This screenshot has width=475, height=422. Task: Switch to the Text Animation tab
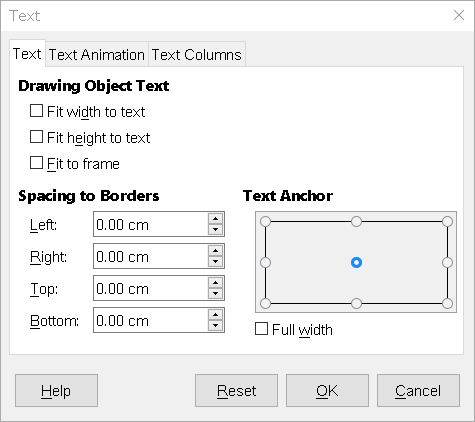click(97, 55)
